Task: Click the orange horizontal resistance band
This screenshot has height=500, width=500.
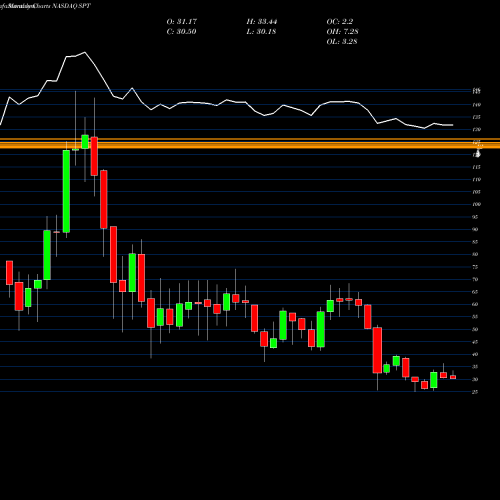Action: coord(250,144)
